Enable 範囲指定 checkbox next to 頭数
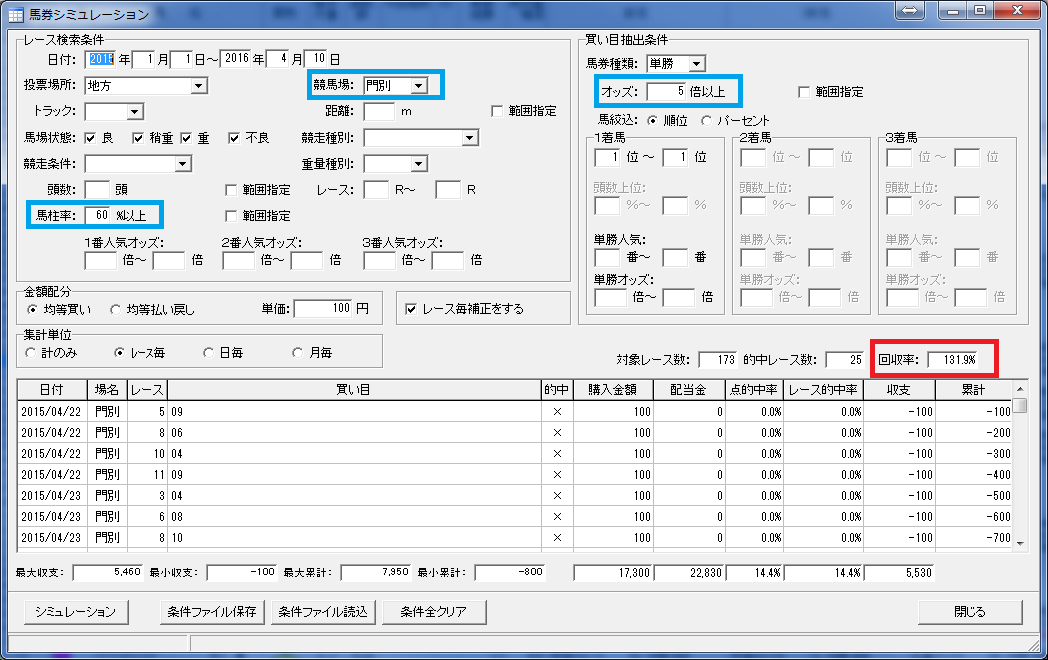Screen dimensions: 1048x660 (x=231, y=191)
